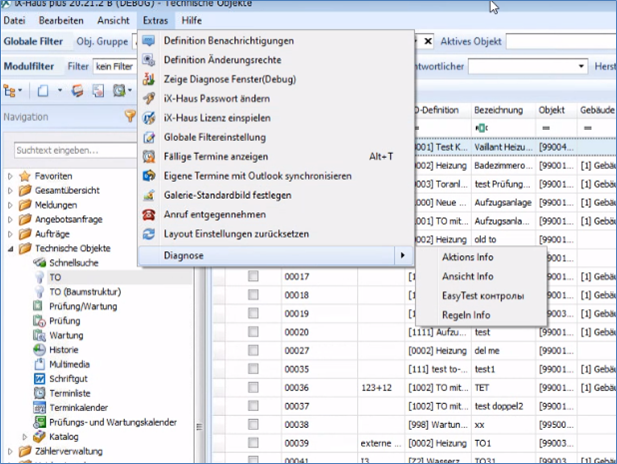Viewport: 617px width, 464px height.
Task: Click the Outlook synchronisieren icon
Action: tap(149, 175)
